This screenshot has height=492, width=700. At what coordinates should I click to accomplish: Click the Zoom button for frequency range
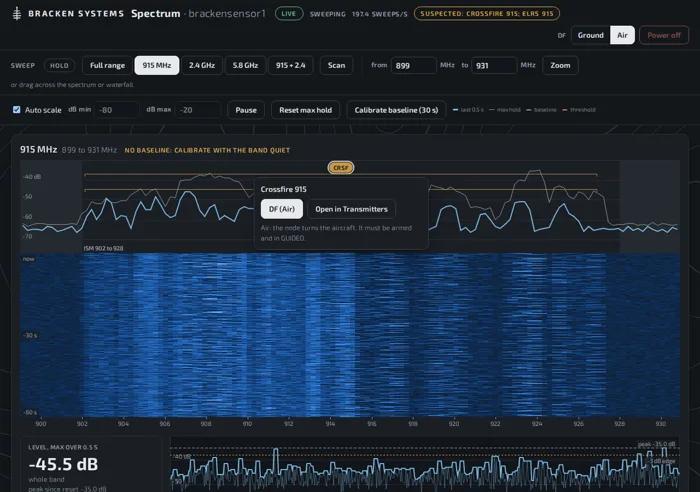click(x=560, y=65)
